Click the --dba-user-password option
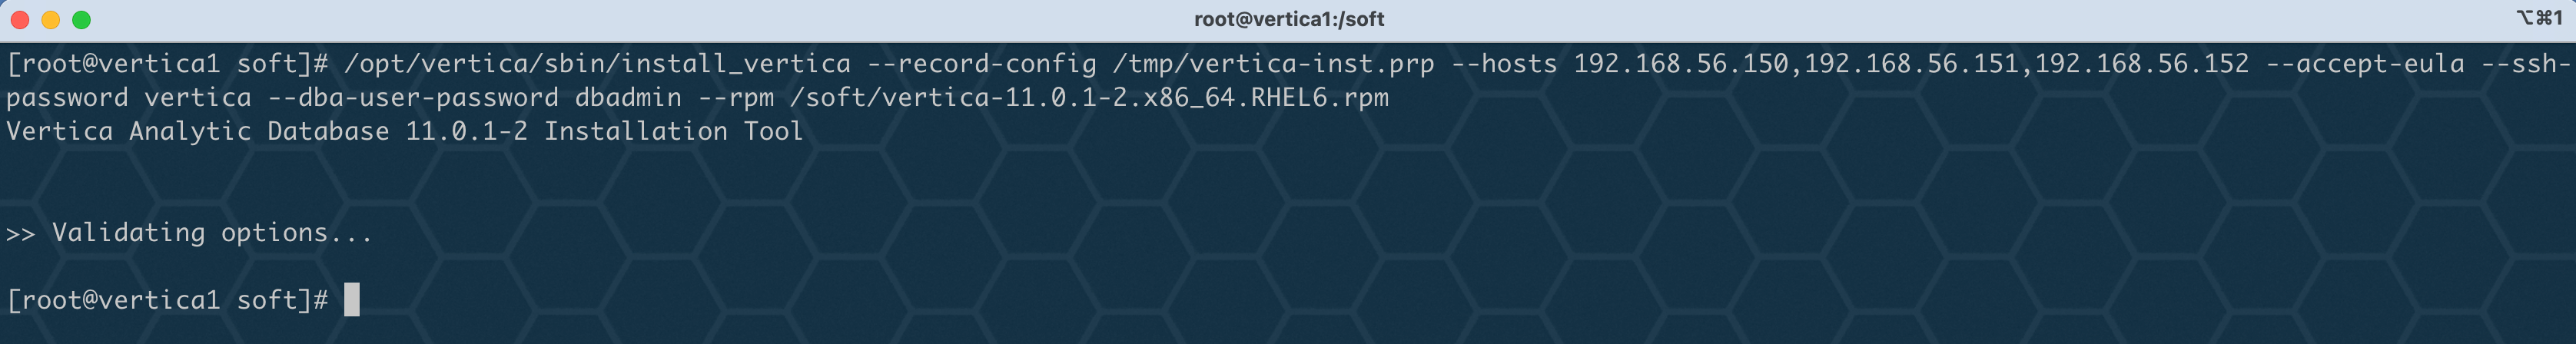 [413, 98]
